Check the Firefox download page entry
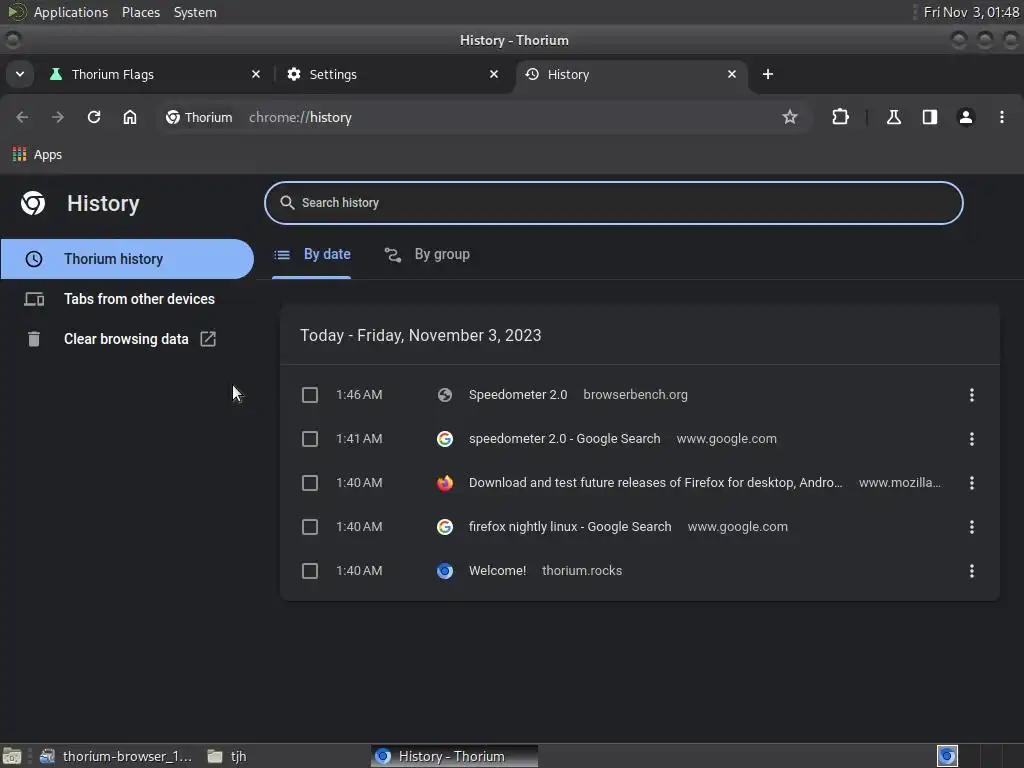Image resolution: width=1024 pixels, height=768 pixels. [x=310, y=483]
